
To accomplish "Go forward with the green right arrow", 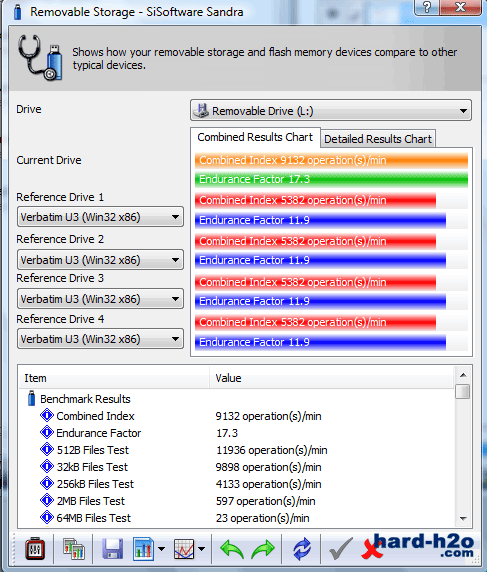I will point(263,549).
